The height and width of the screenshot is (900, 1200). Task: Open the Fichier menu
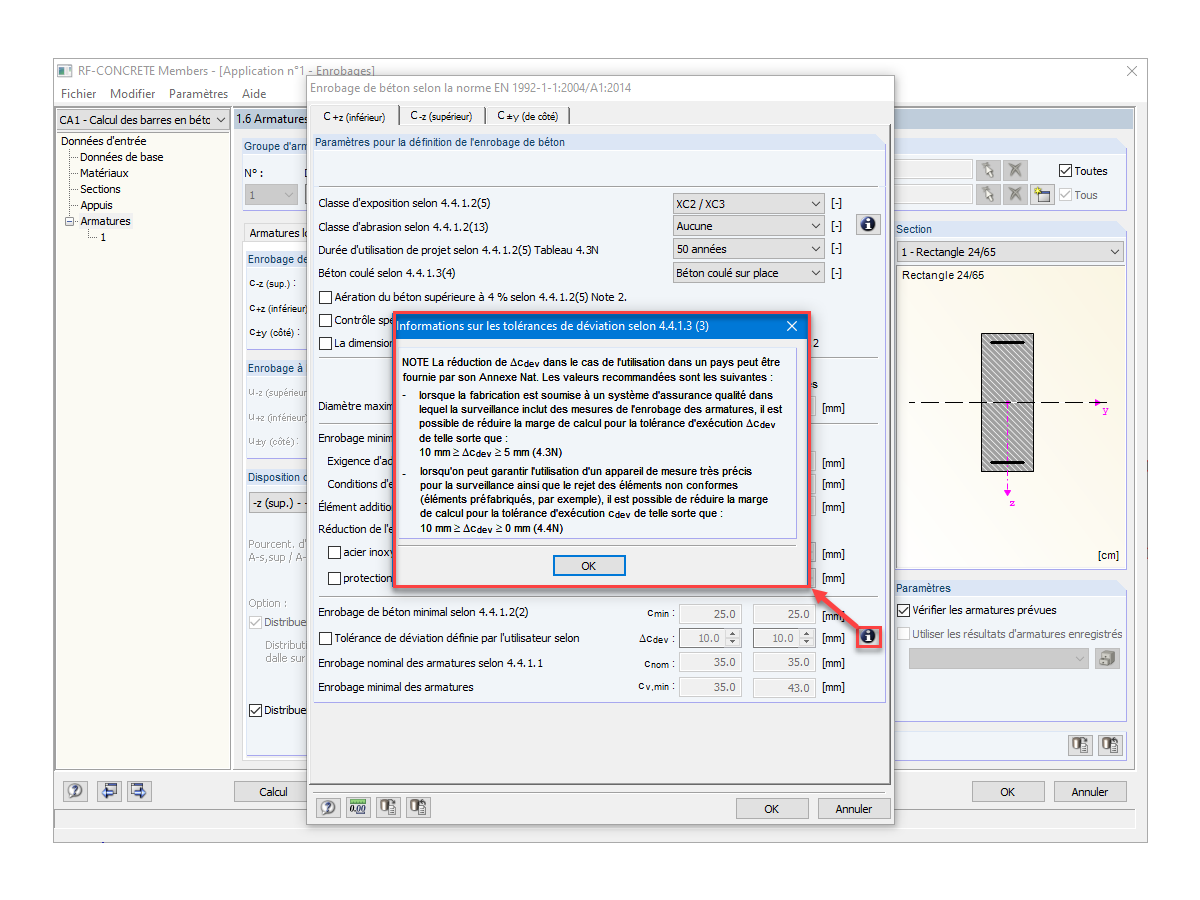pyautogui.click(x=78, y=94)
